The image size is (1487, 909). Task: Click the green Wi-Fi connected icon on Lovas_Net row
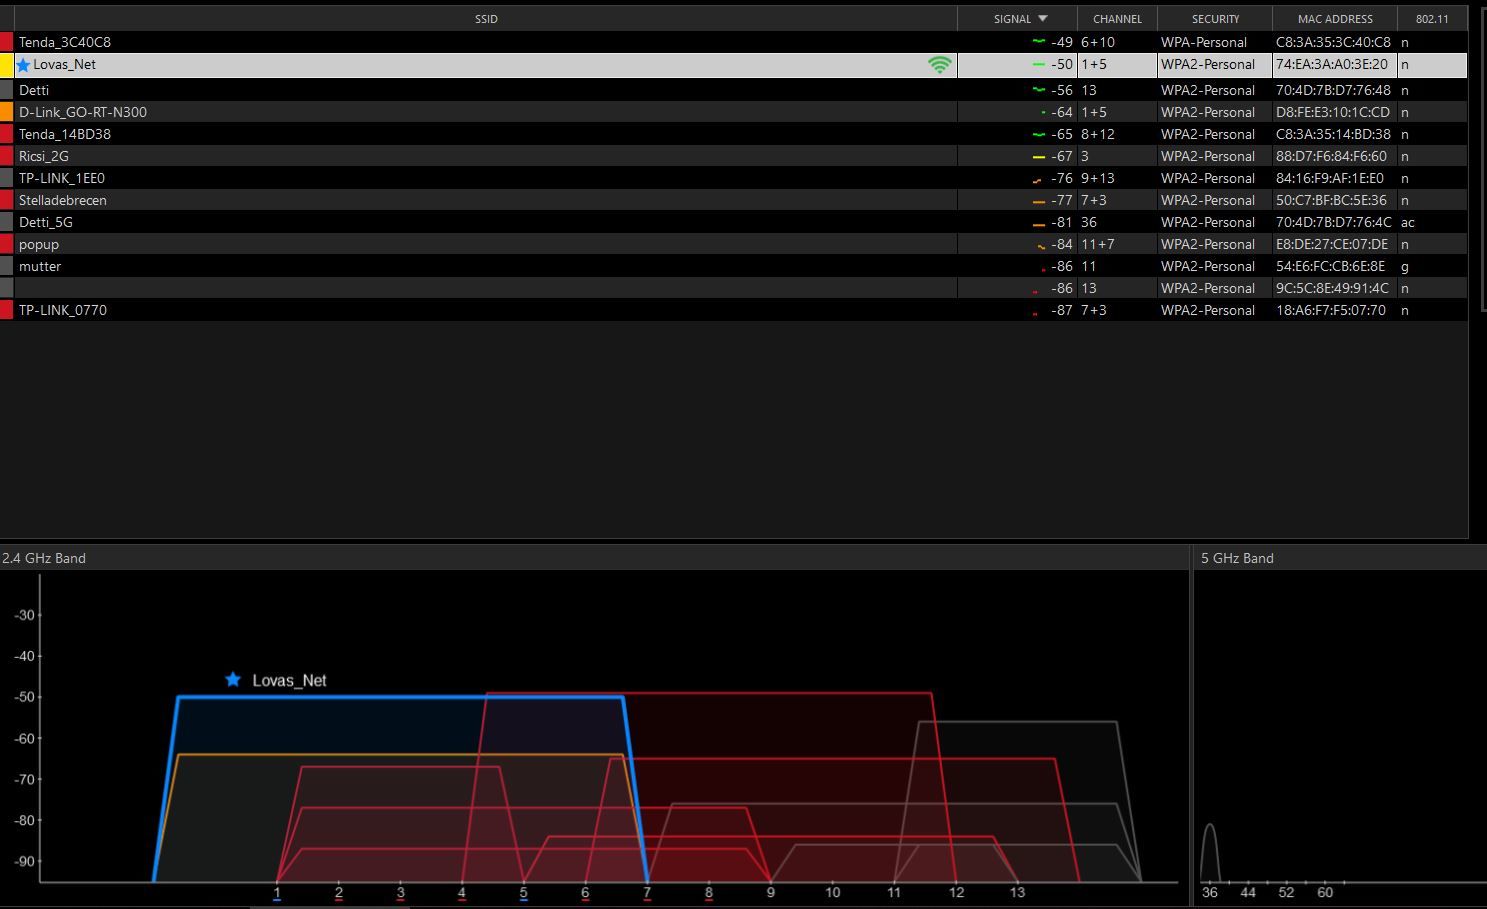pos(939,65)
